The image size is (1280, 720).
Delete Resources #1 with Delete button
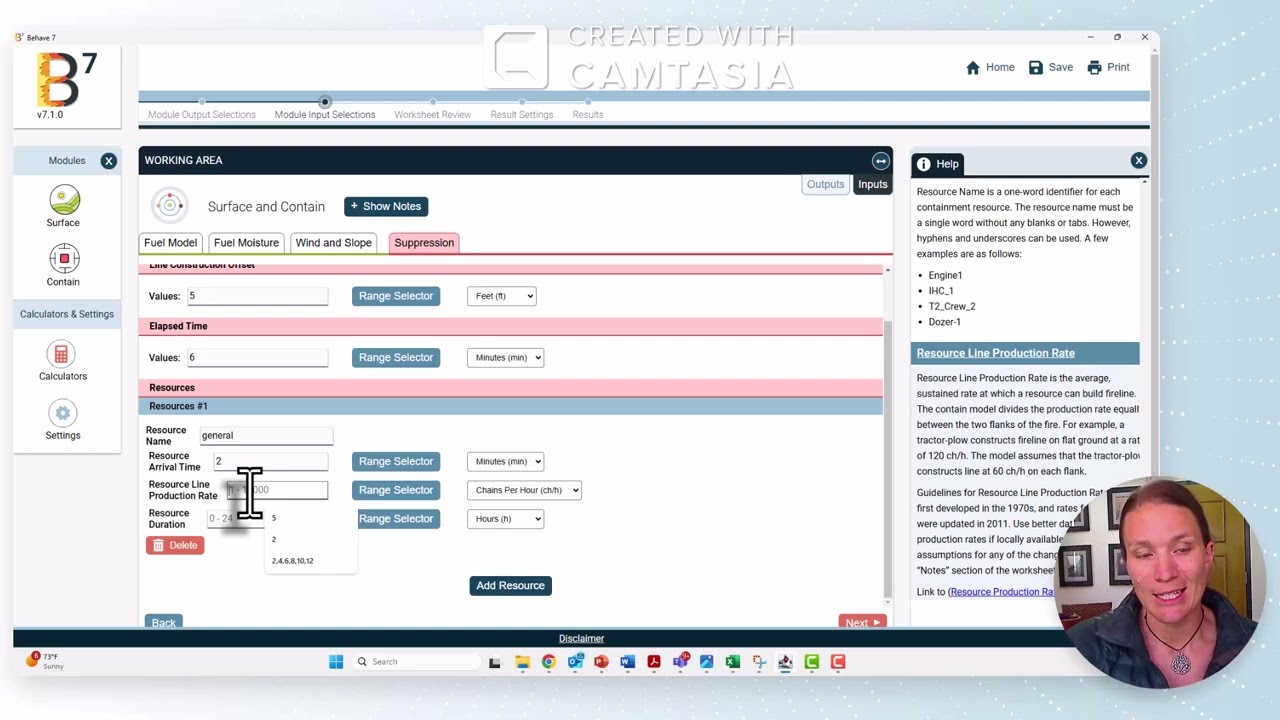click(175, 545)
